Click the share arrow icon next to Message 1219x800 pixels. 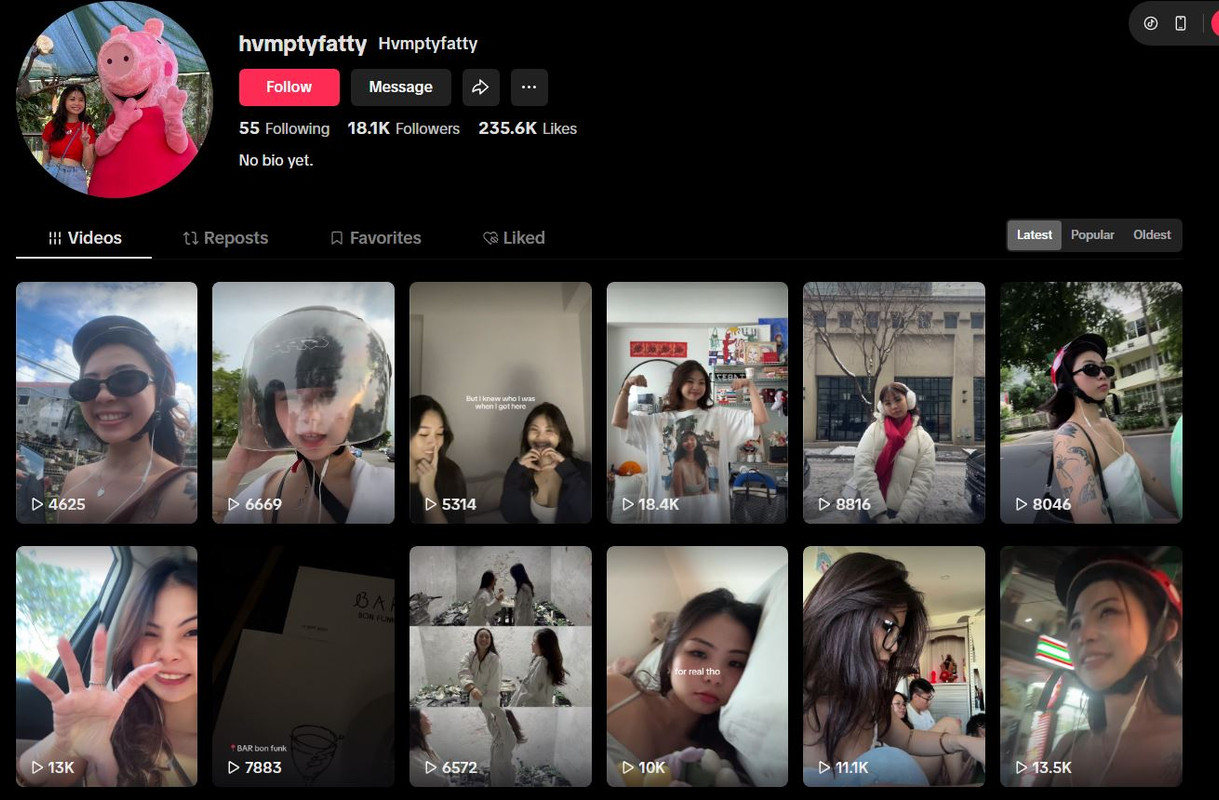pos(480,87)
